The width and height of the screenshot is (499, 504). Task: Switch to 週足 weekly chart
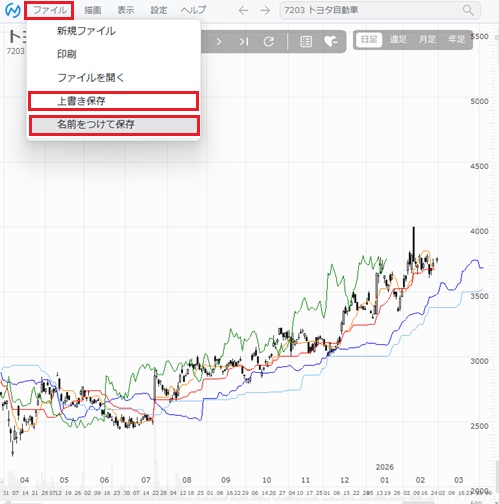(398, 40)
